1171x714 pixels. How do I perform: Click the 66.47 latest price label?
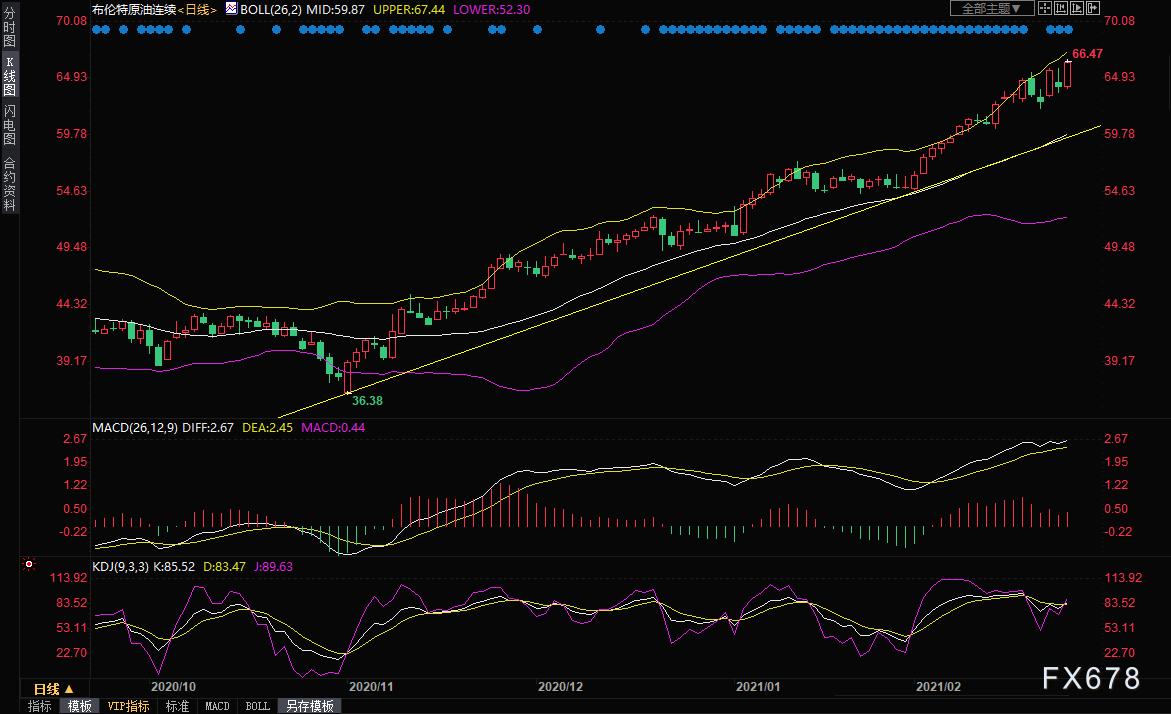[x=1087, y=53]
